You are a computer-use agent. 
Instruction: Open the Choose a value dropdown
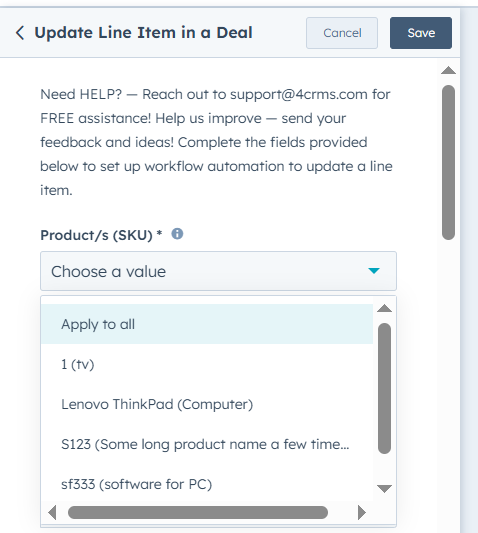(x=218, y=271)
